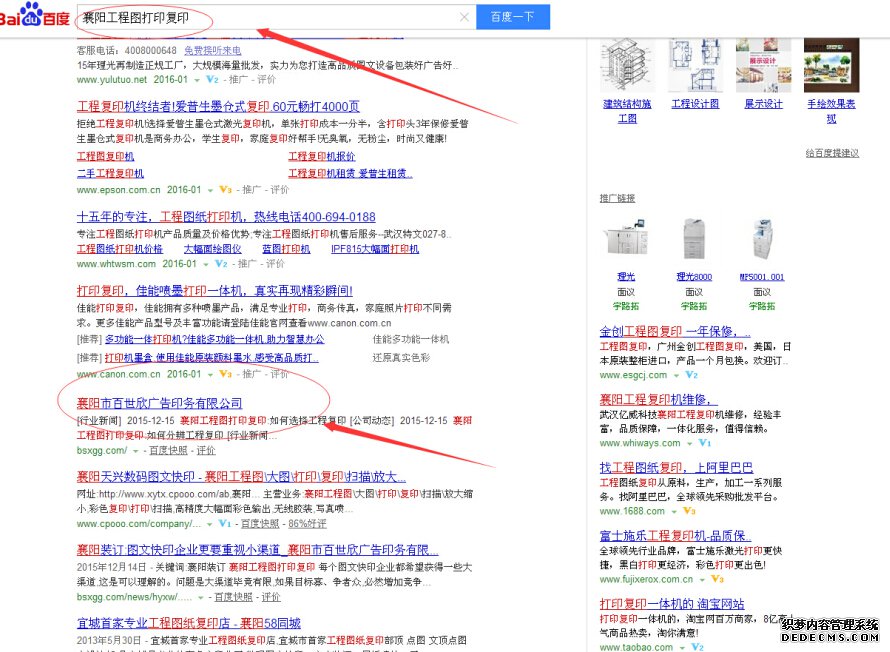Click V3 badge in the epson.com.cn result

click(x=225, y=190)
